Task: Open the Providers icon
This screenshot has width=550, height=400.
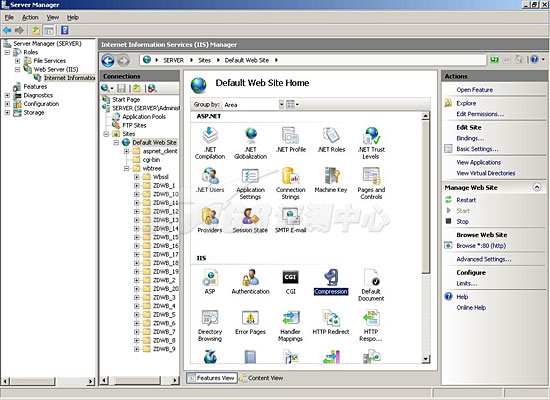Action: pyautogui.click(x=210, y=220)
